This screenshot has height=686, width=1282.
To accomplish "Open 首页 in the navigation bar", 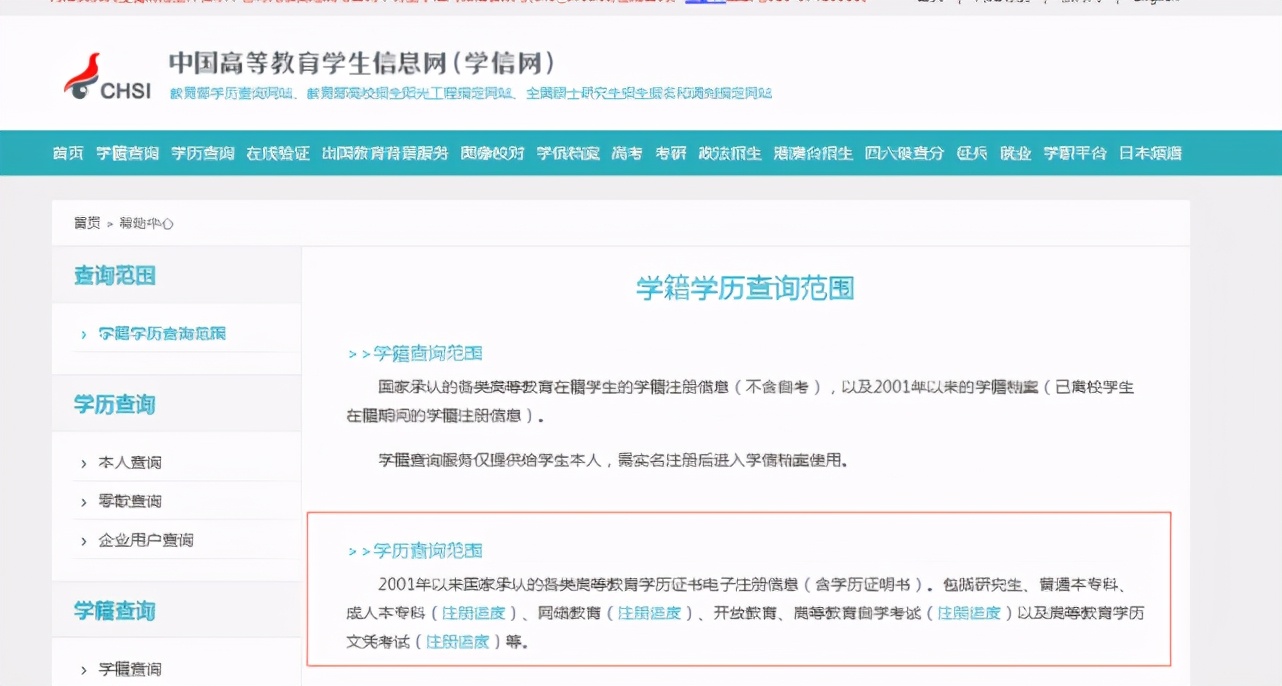I will click(66, 154).
